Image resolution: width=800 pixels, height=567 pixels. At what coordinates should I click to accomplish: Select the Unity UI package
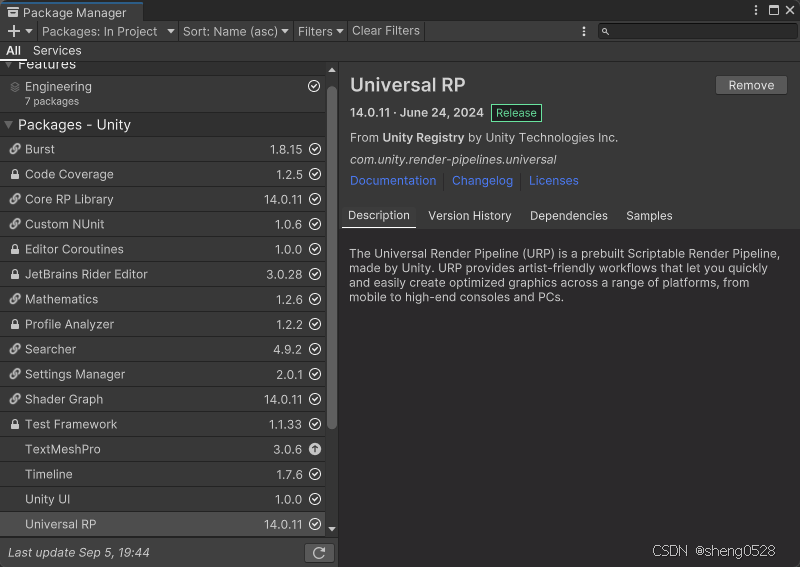tap(162, 499)
